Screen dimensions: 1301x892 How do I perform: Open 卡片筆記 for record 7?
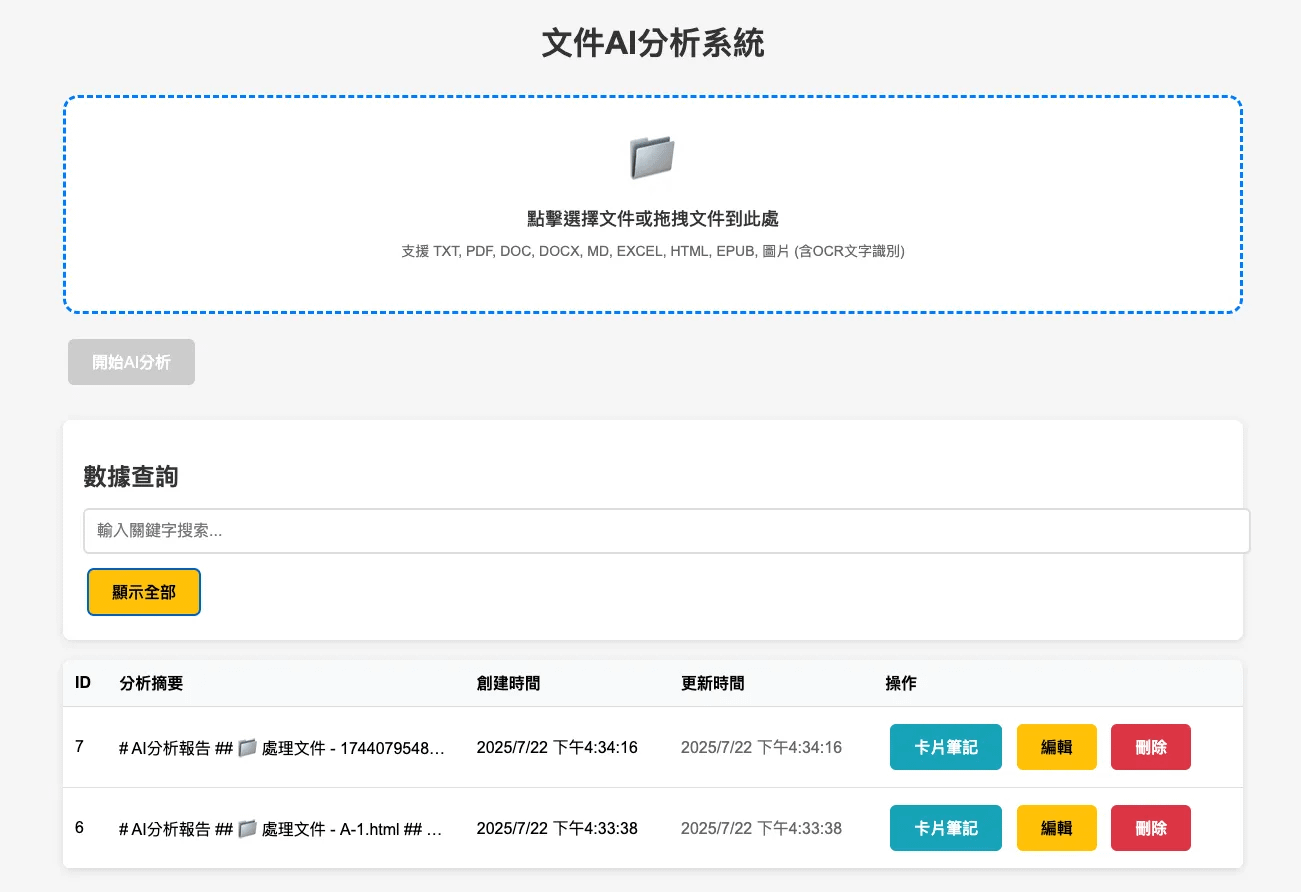945,747
